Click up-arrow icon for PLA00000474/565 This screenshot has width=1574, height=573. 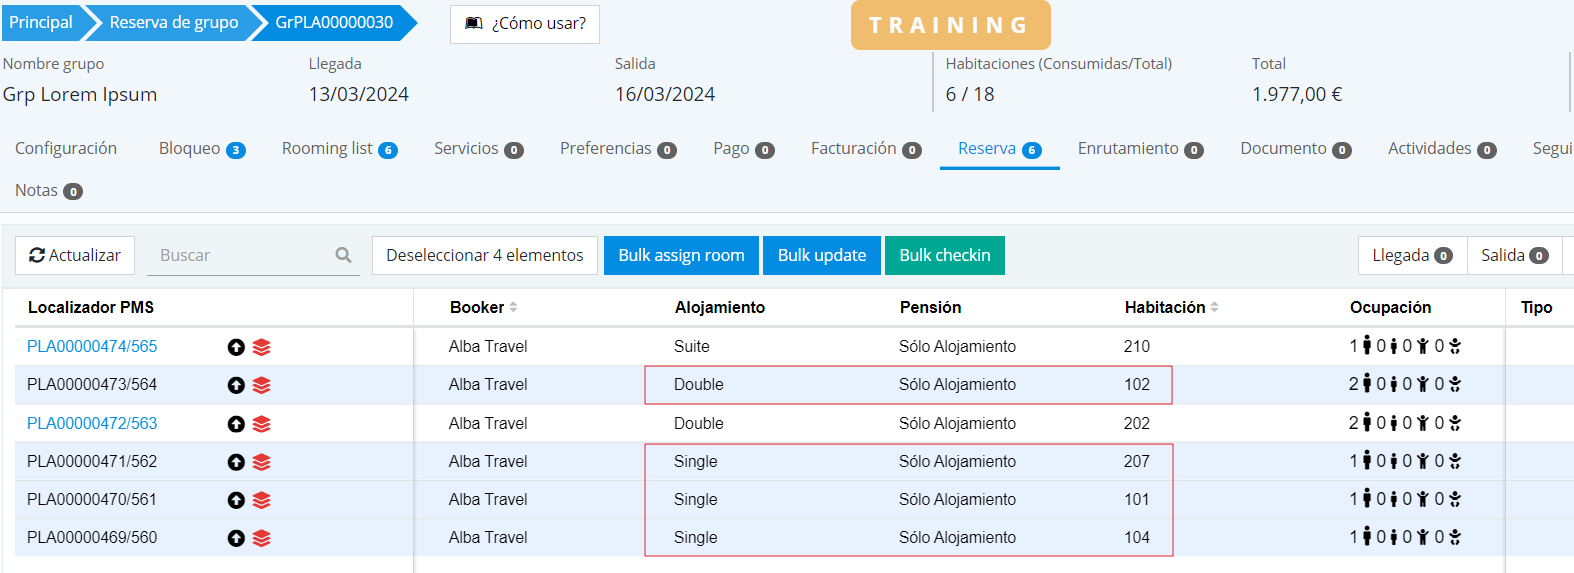pyautogui.click(x=236, y=347)
